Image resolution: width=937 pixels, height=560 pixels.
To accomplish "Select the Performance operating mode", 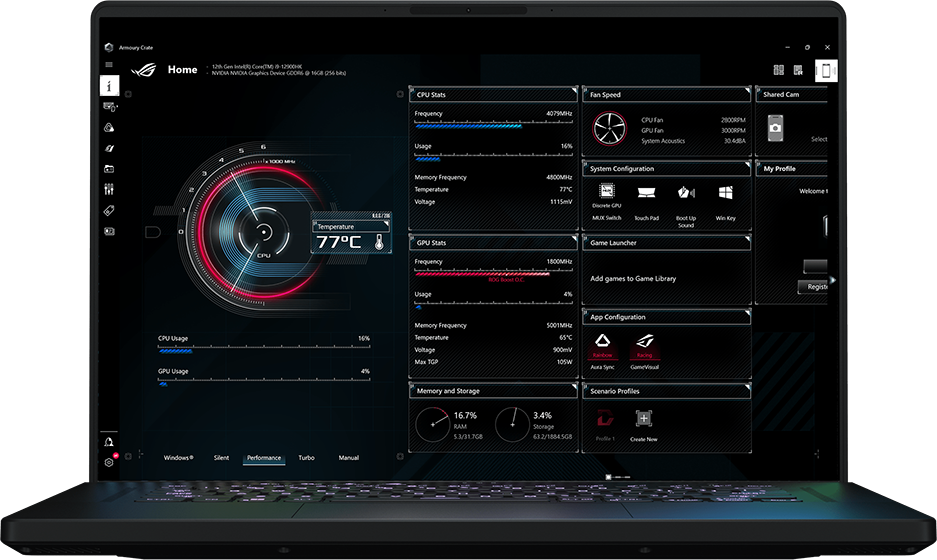I will point(264,458).
